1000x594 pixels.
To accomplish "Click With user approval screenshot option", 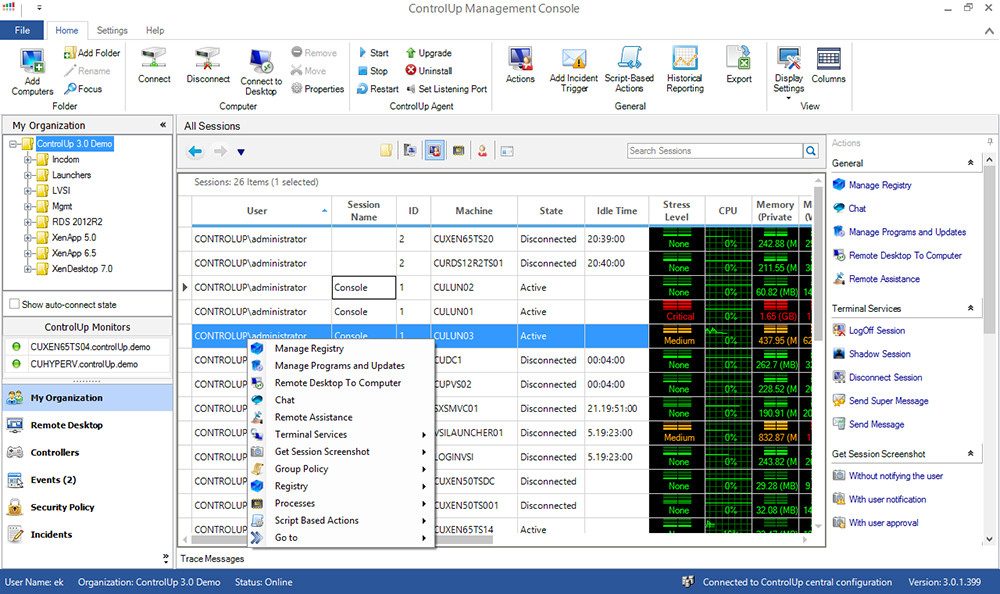I will tap(883, 523).
